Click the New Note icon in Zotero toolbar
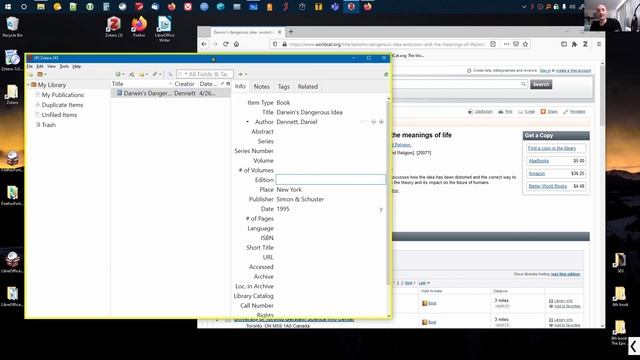The height and width of the screenshot is (360, 640). point(142,74)
